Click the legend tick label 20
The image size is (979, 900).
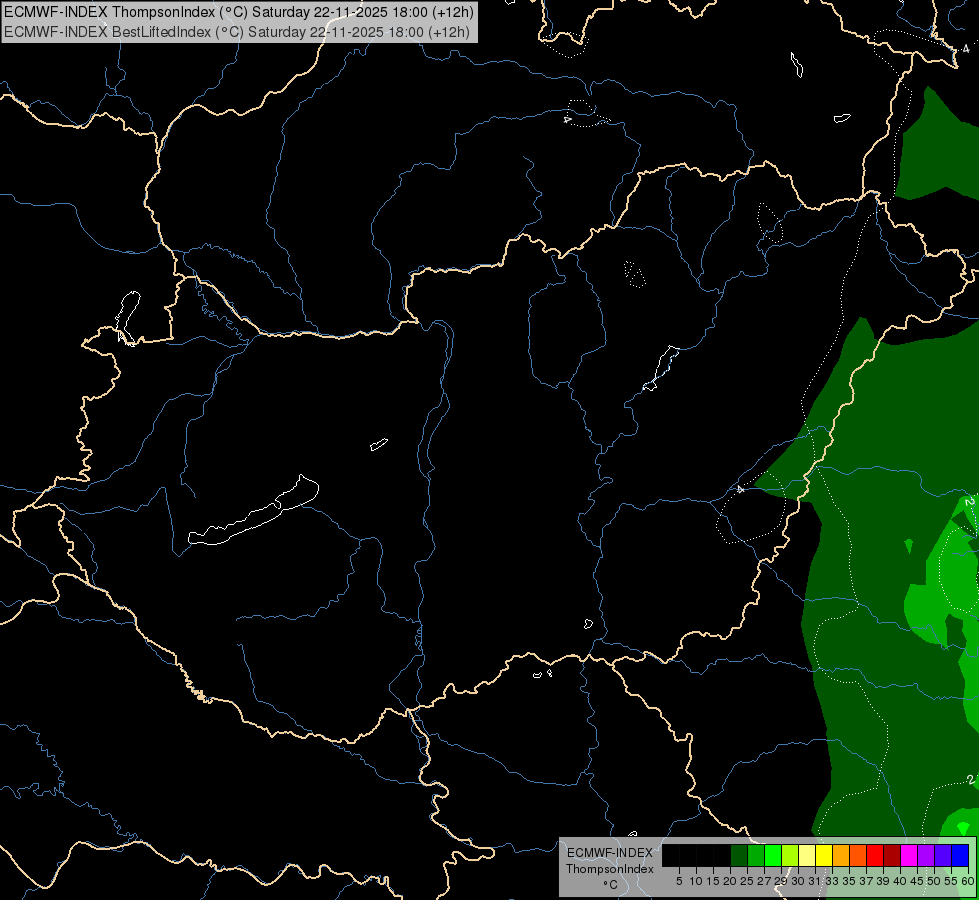tap(730, 881)
